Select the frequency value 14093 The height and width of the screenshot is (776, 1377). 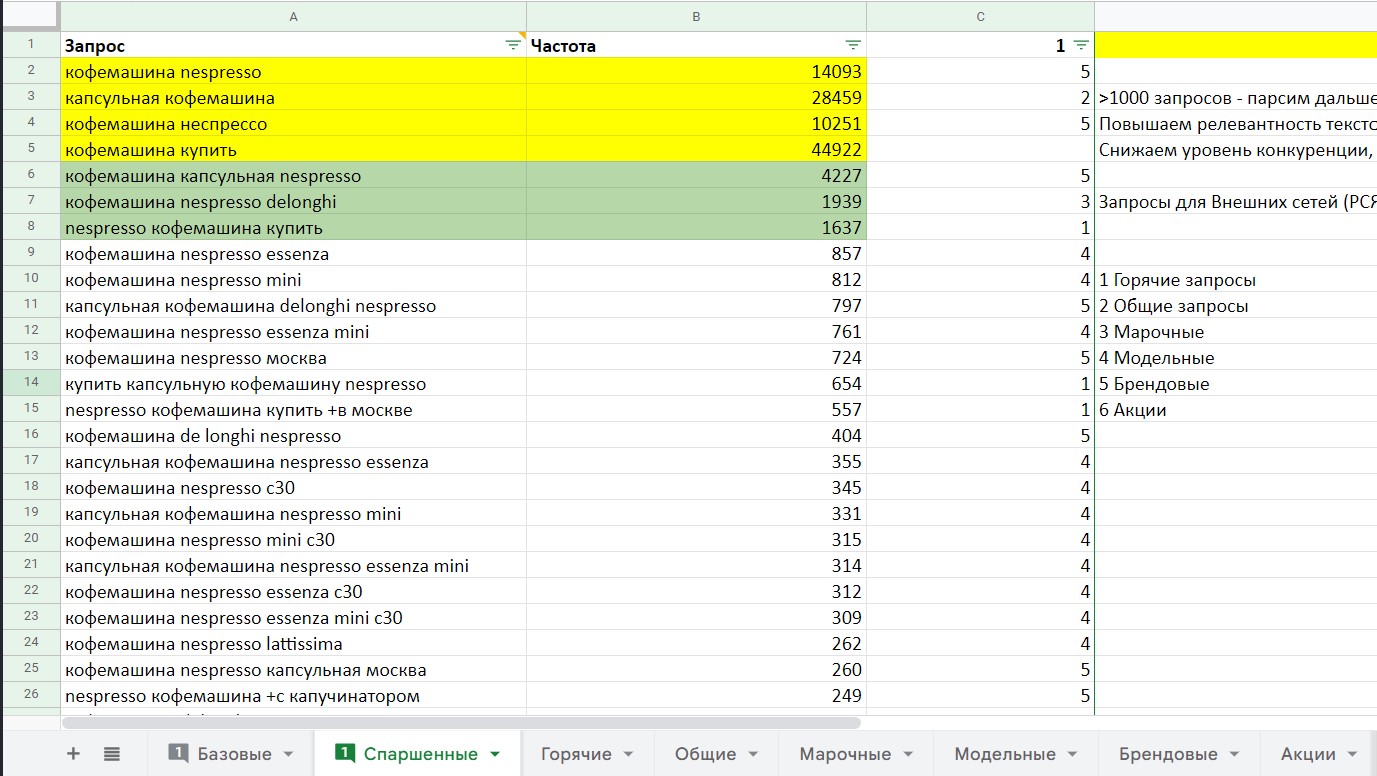tap(696, 72)
